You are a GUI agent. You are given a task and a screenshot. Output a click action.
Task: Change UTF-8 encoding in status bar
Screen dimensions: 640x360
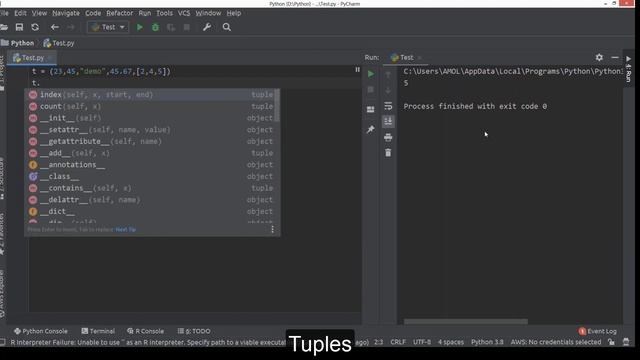tap(422, 342)
